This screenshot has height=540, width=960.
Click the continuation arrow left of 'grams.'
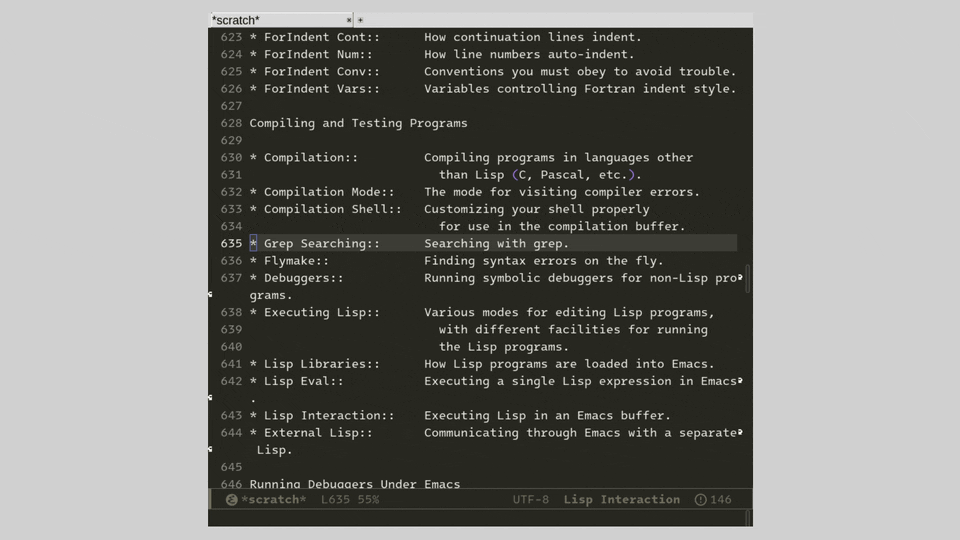(211, 295)
